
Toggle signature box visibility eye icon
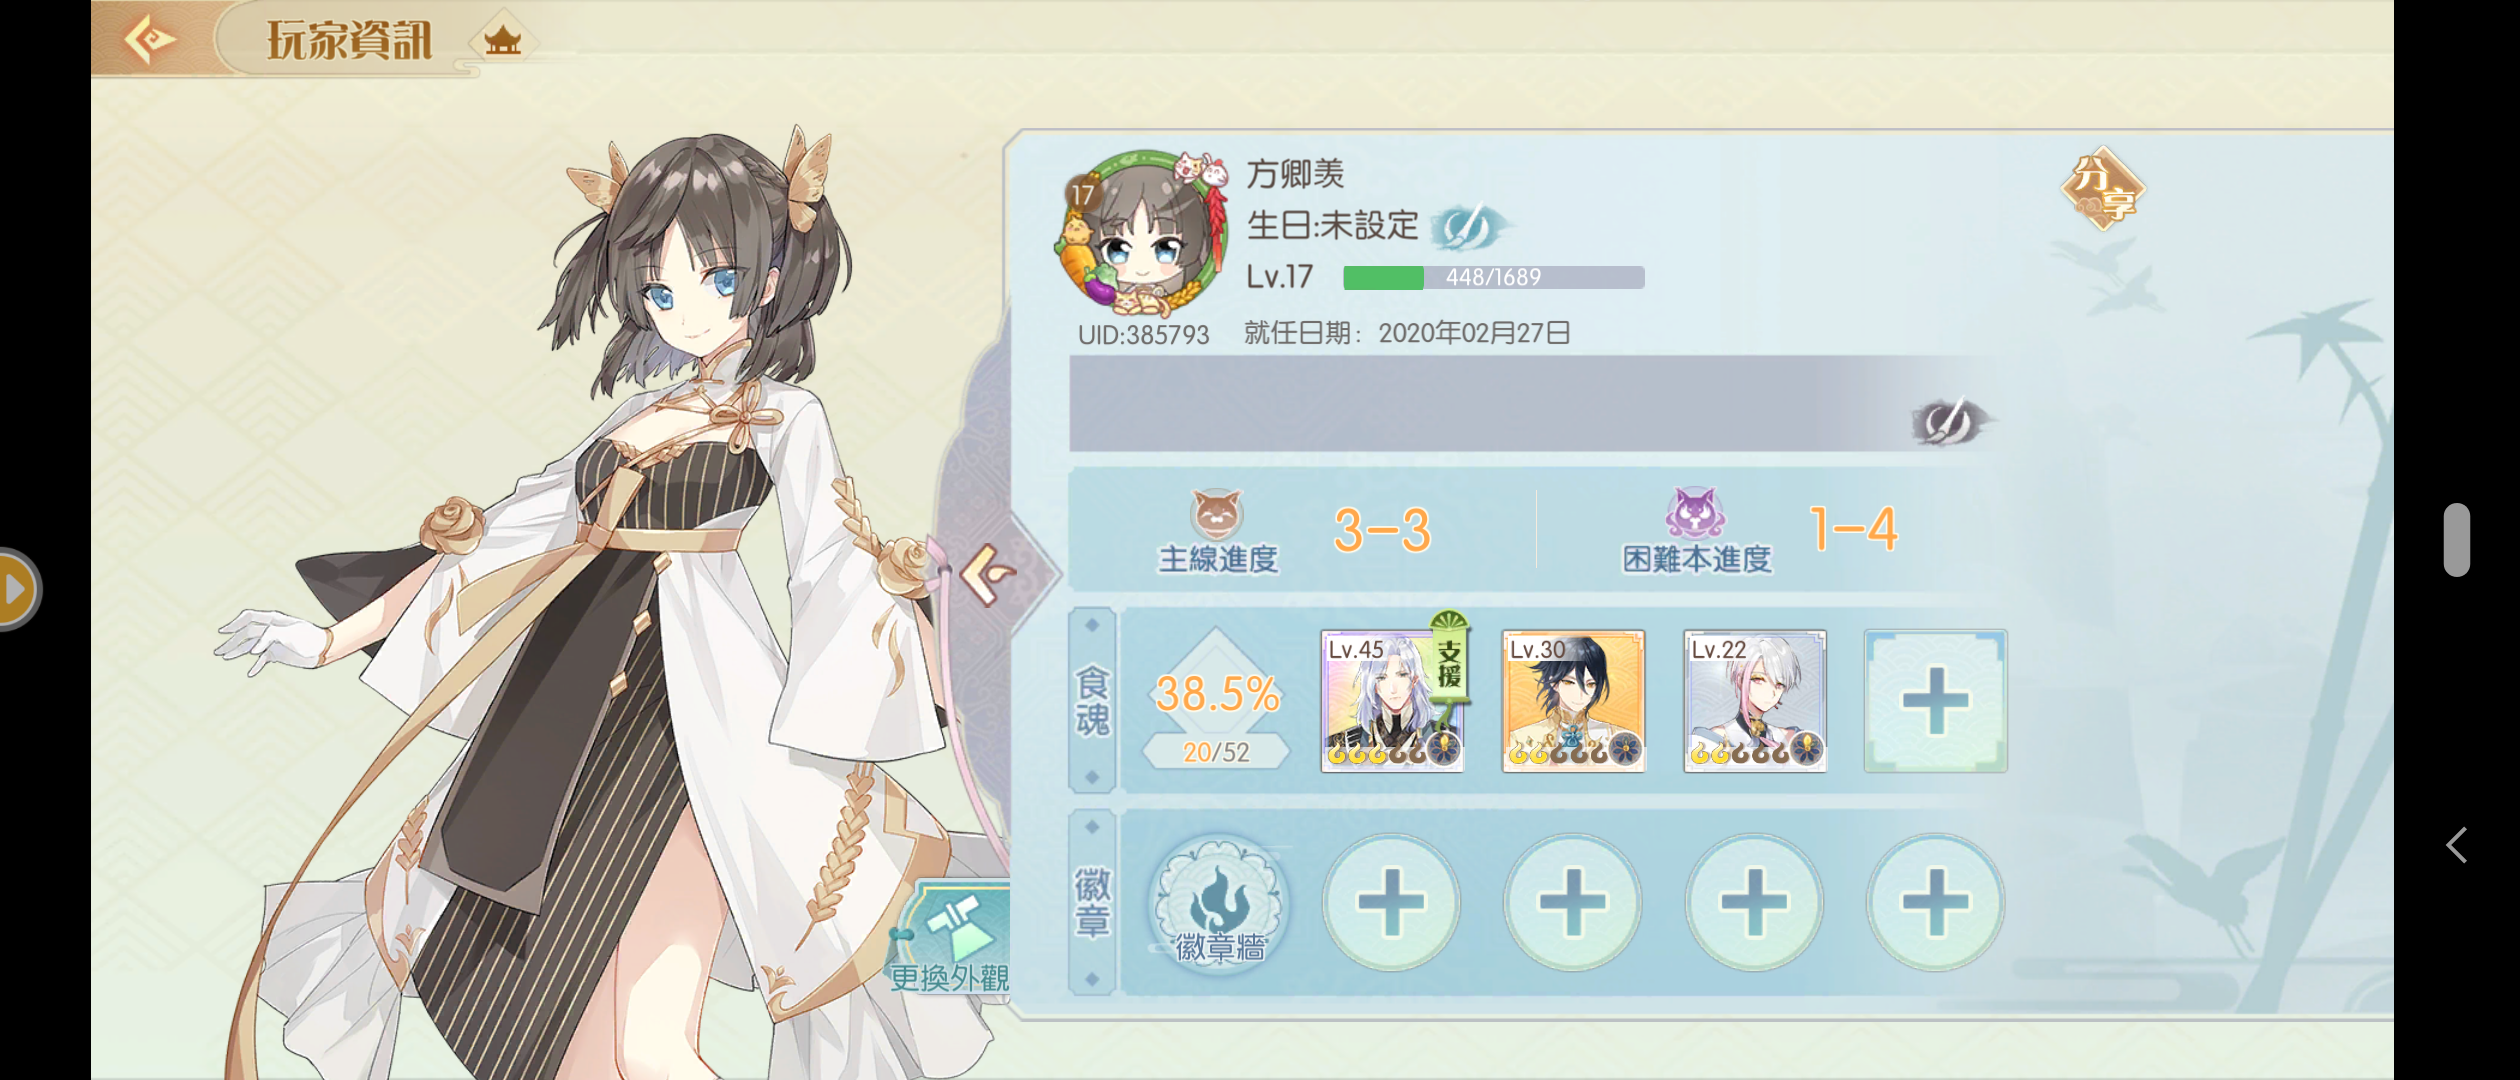click(1950, 421)
